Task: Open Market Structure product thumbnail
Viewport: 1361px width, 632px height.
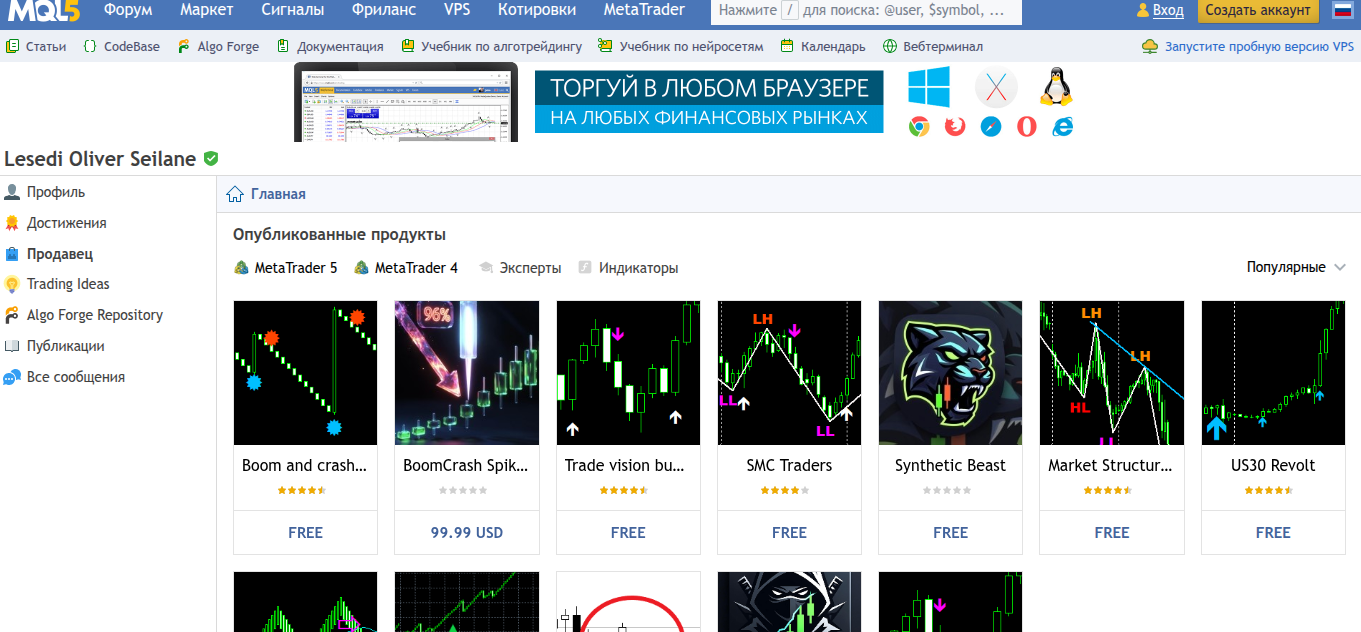Action: (1112, 373)
